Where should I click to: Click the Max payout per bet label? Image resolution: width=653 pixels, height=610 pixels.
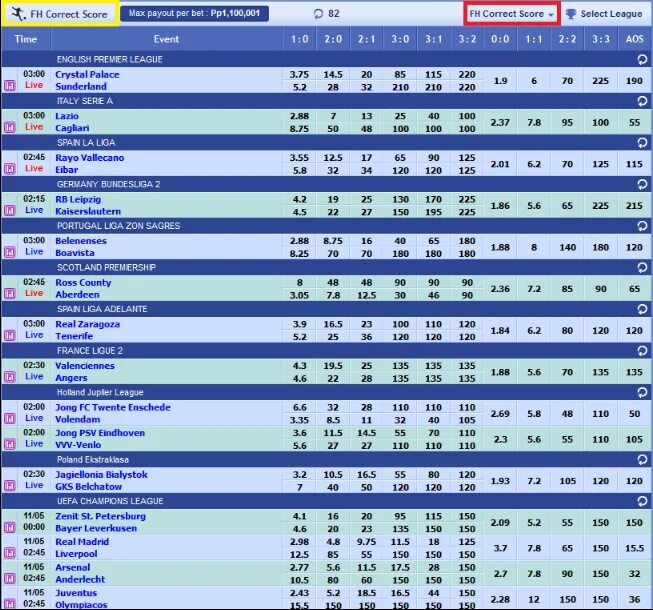(194, 13)
